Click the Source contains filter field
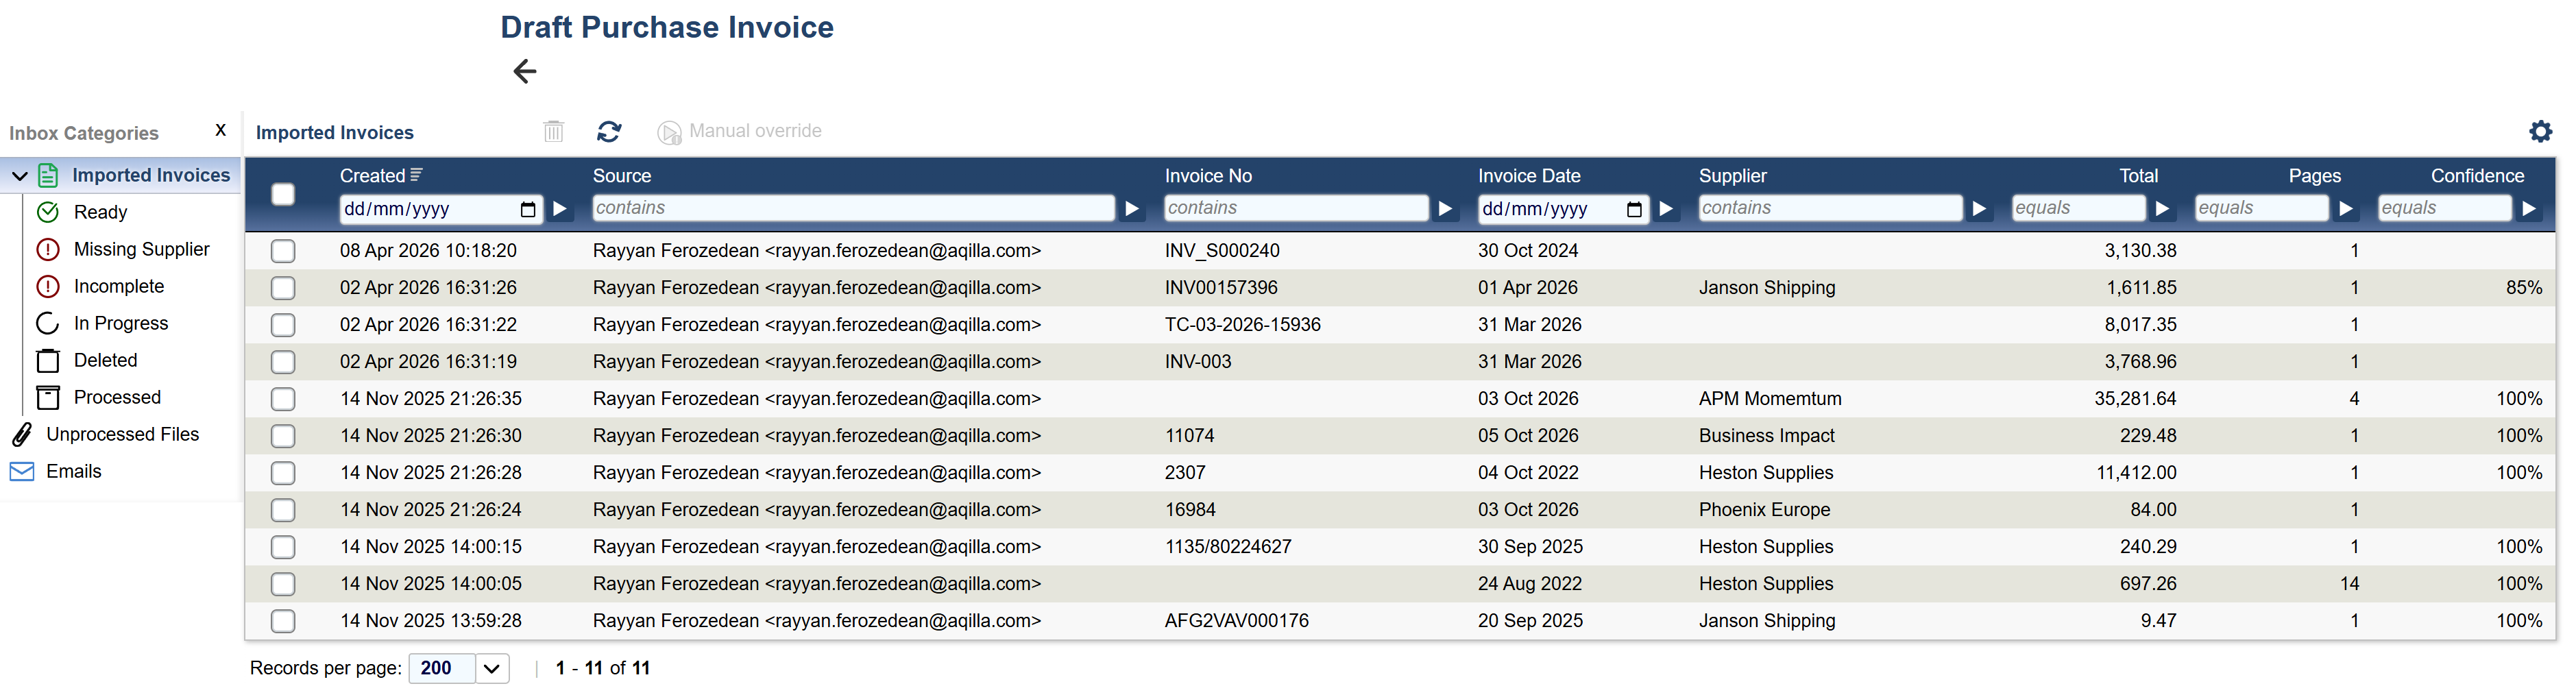Image resolution: width=2576 pixels, height=697 pixels. [x=853, y=208]
